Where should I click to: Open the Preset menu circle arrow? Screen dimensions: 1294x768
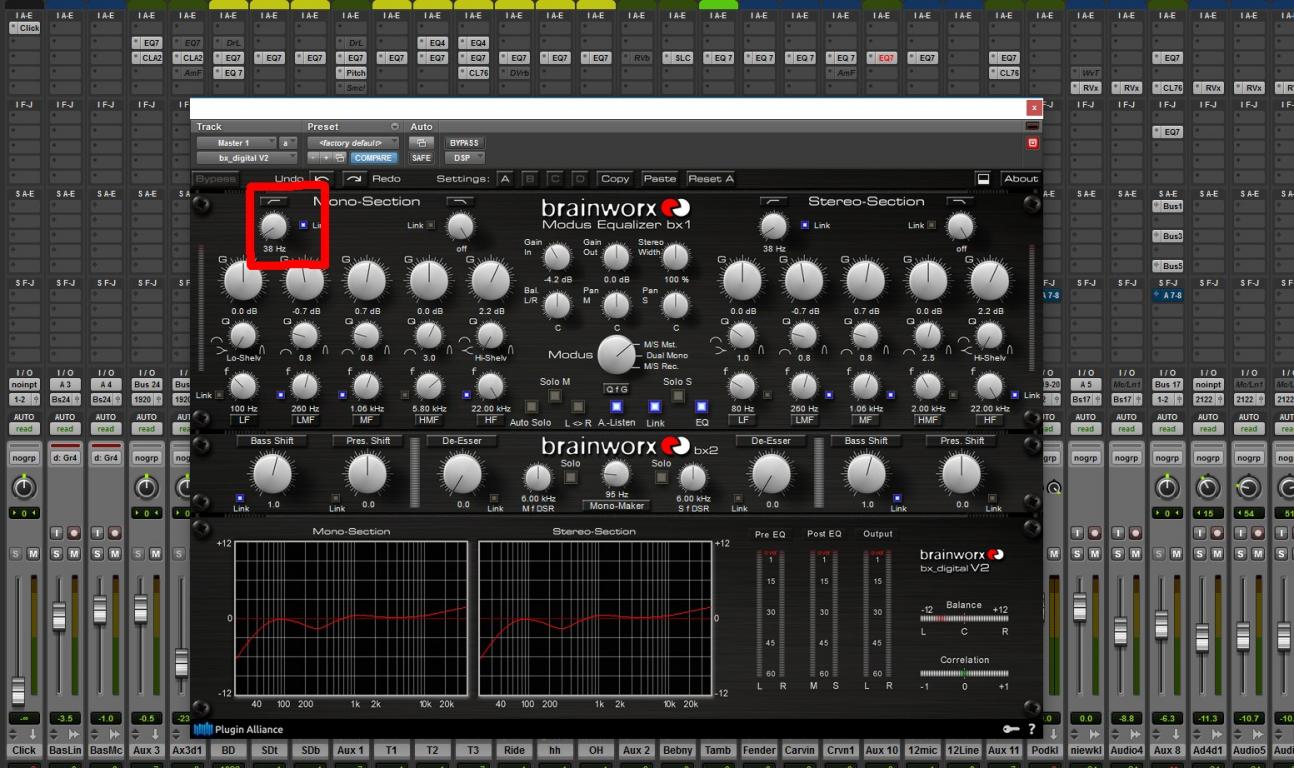click(x=395, y=127)
